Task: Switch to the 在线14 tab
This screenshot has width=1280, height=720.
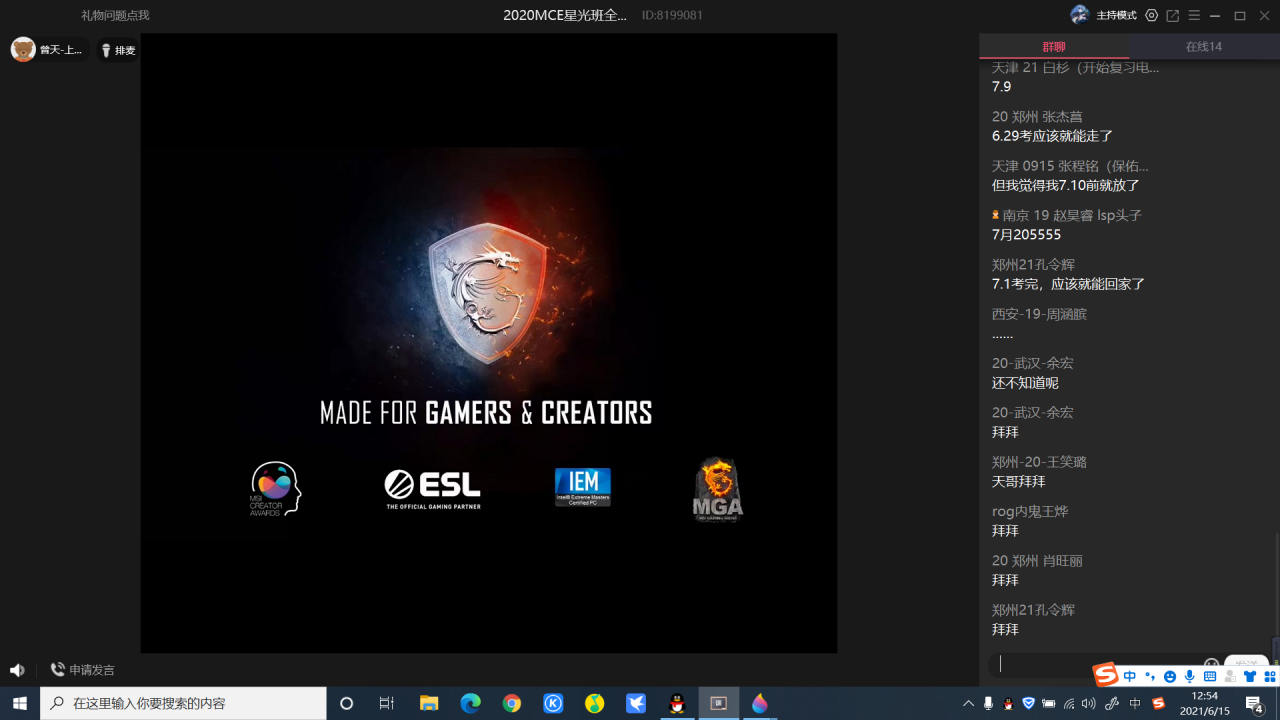Action: (1204, 46)
